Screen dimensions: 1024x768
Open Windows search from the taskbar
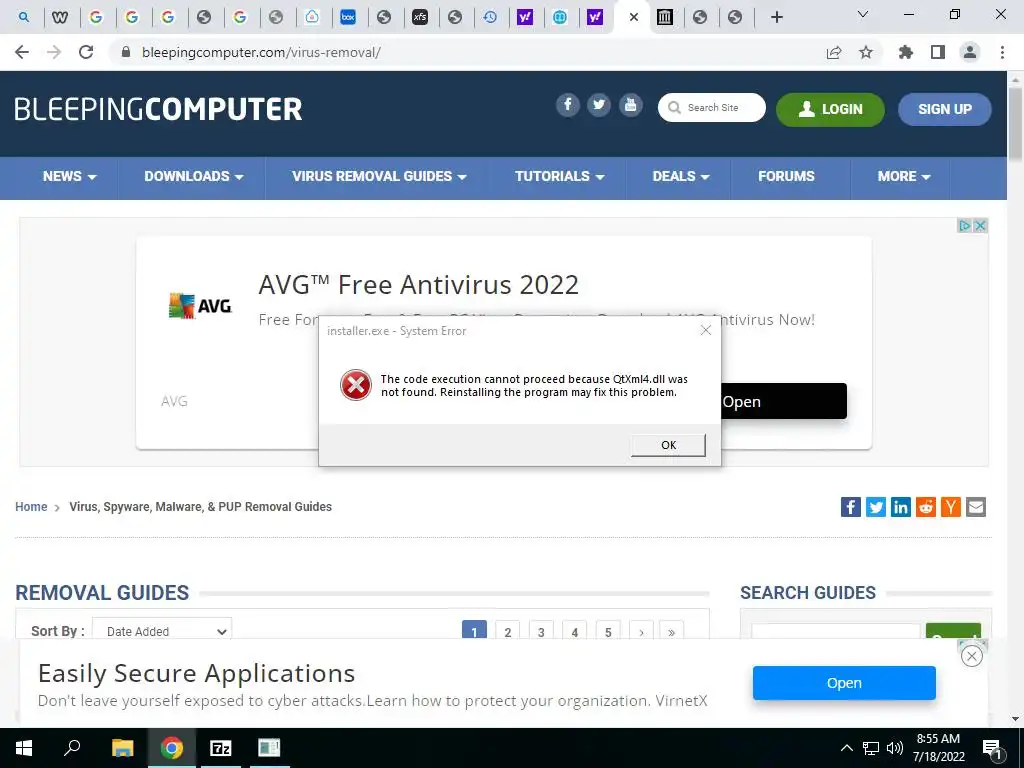pos(72,748)
